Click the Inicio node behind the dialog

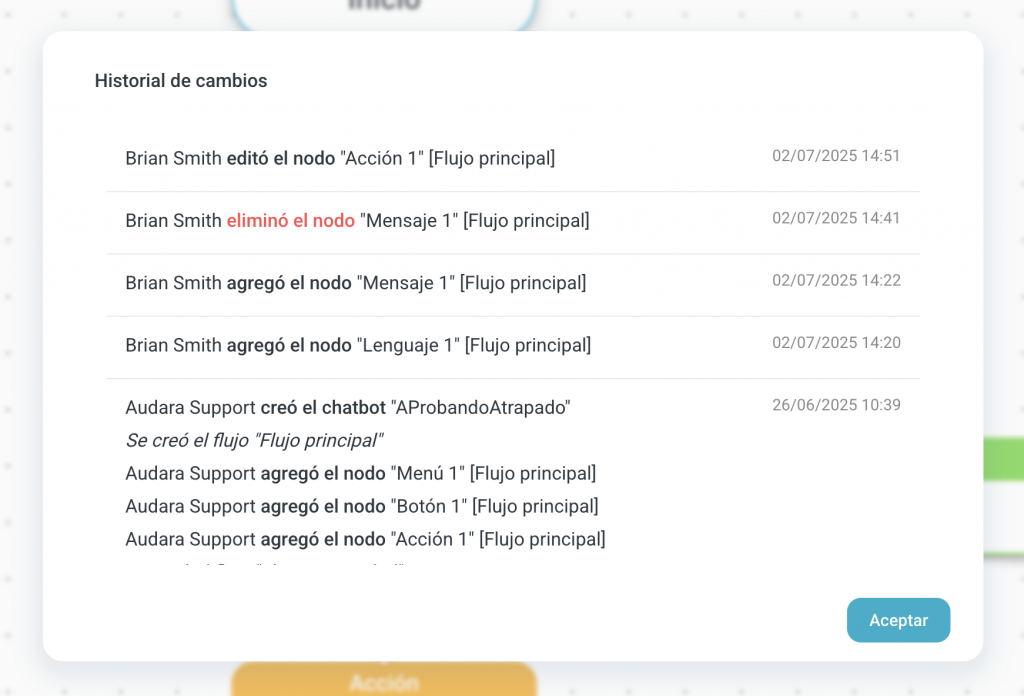tap(385, 12)
